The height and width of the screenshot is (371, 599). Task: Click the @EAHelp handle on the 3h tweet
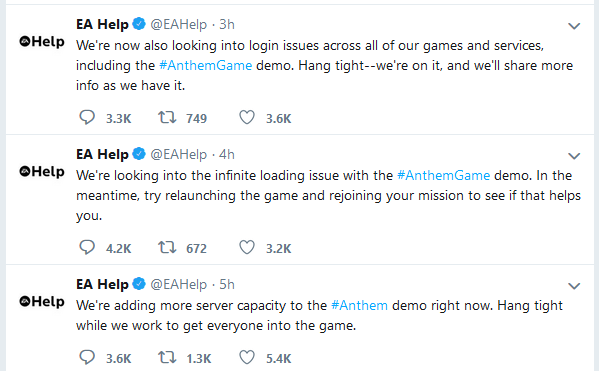178,24
